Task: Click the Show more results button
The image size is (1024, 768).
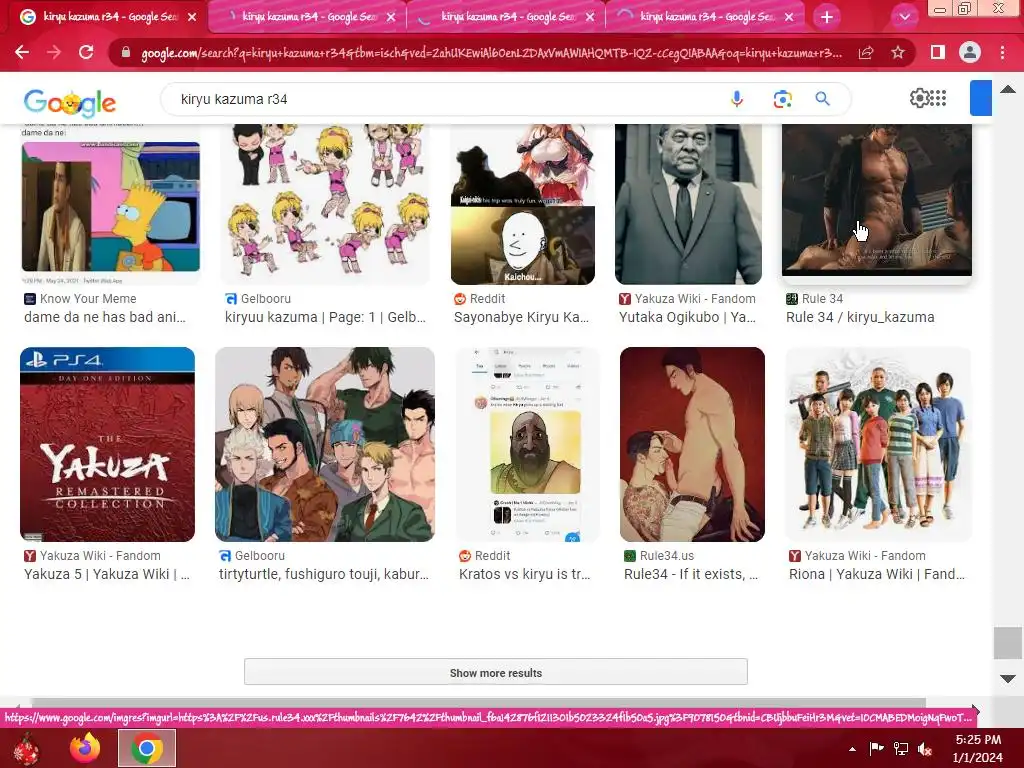Action: pos(496,672)
